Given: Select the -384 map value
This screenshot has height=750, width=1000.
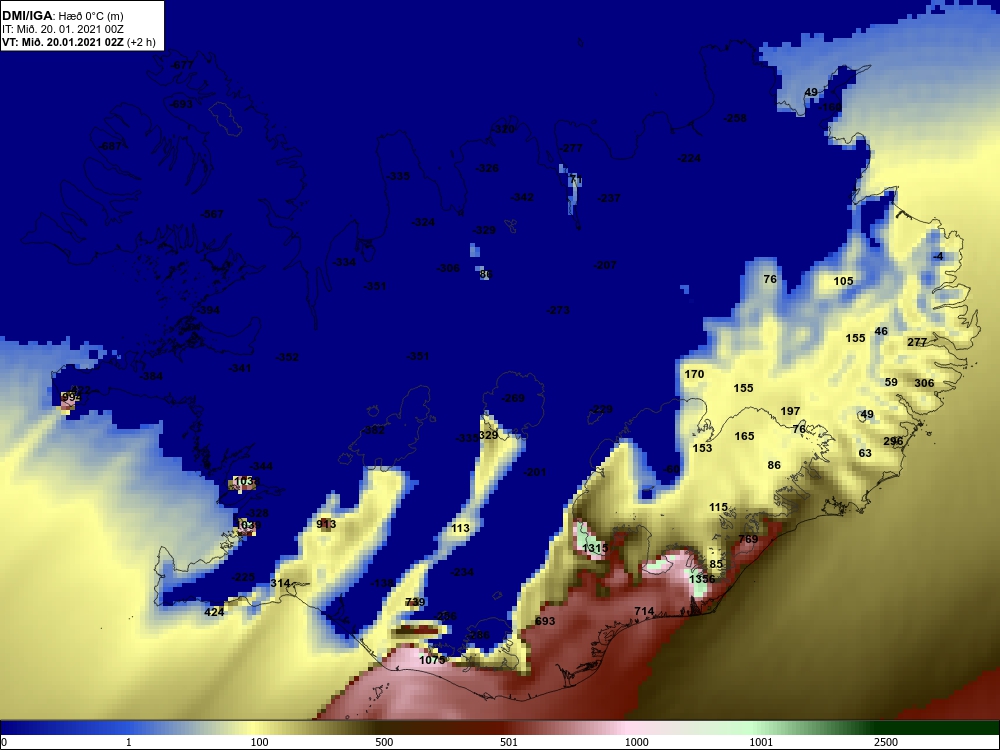Looking at the screenshot, I should tap(151, 376).
